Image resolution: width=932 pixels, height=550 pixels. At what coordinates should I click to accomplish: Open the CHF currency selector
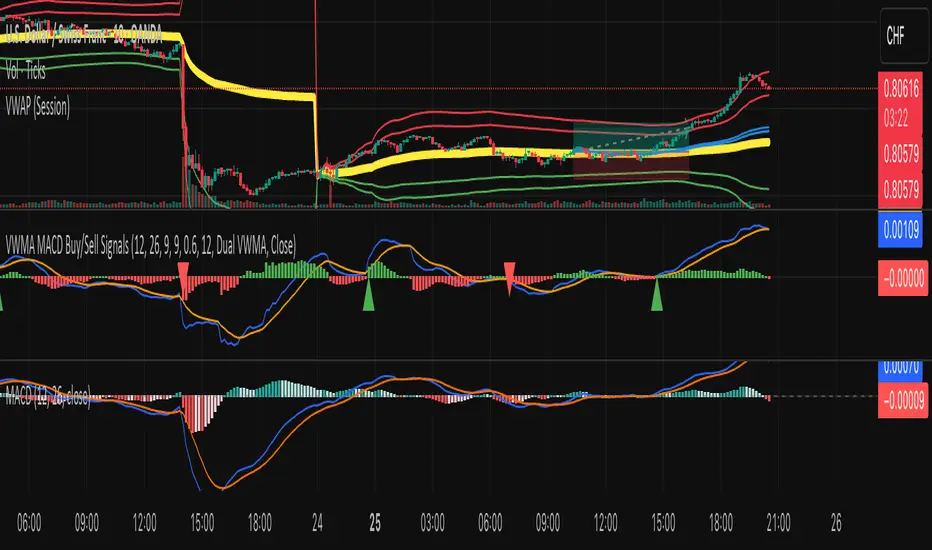tap(904, 36)
